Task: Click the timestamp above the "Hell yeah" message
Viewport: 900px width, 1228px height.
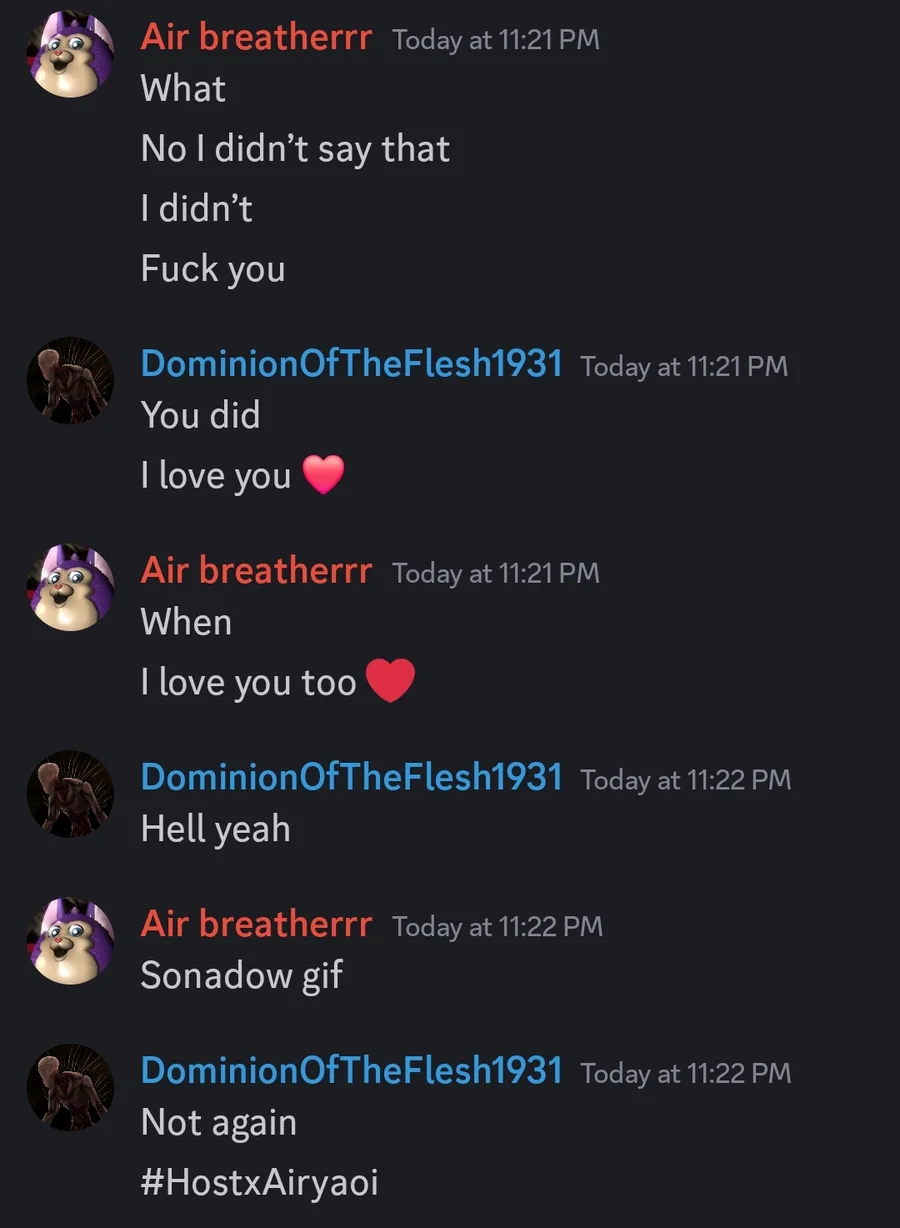Action: click(685, 779)
